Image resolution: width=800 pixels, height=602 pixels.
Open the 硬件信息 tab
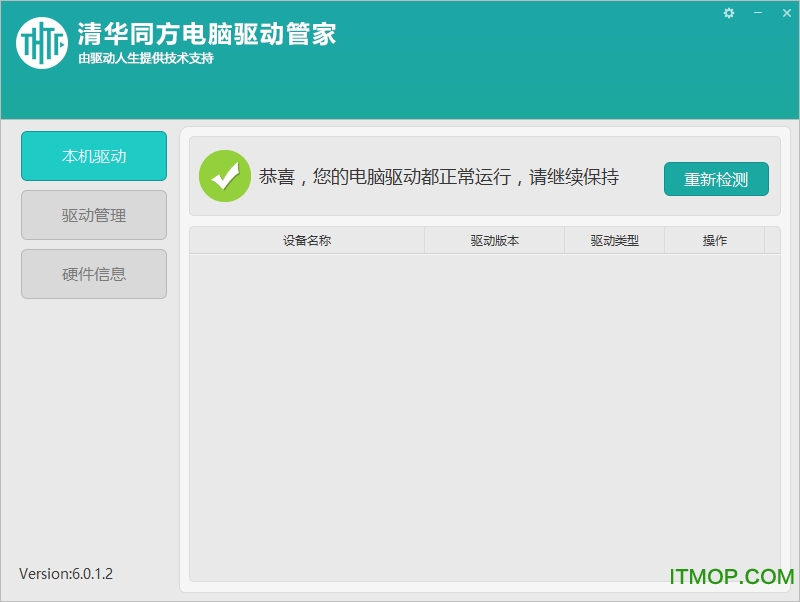[94, 274]
